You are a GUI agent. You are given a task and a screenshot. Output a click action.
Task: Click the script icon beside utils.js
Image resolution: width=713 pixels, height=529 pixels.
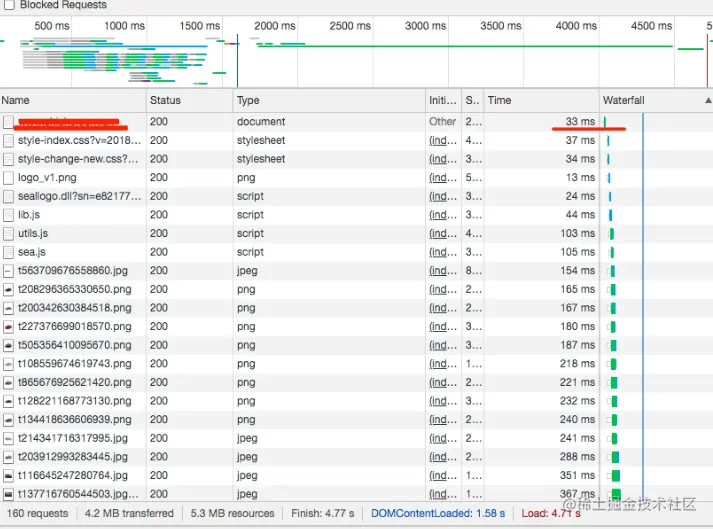coord(8,234)
